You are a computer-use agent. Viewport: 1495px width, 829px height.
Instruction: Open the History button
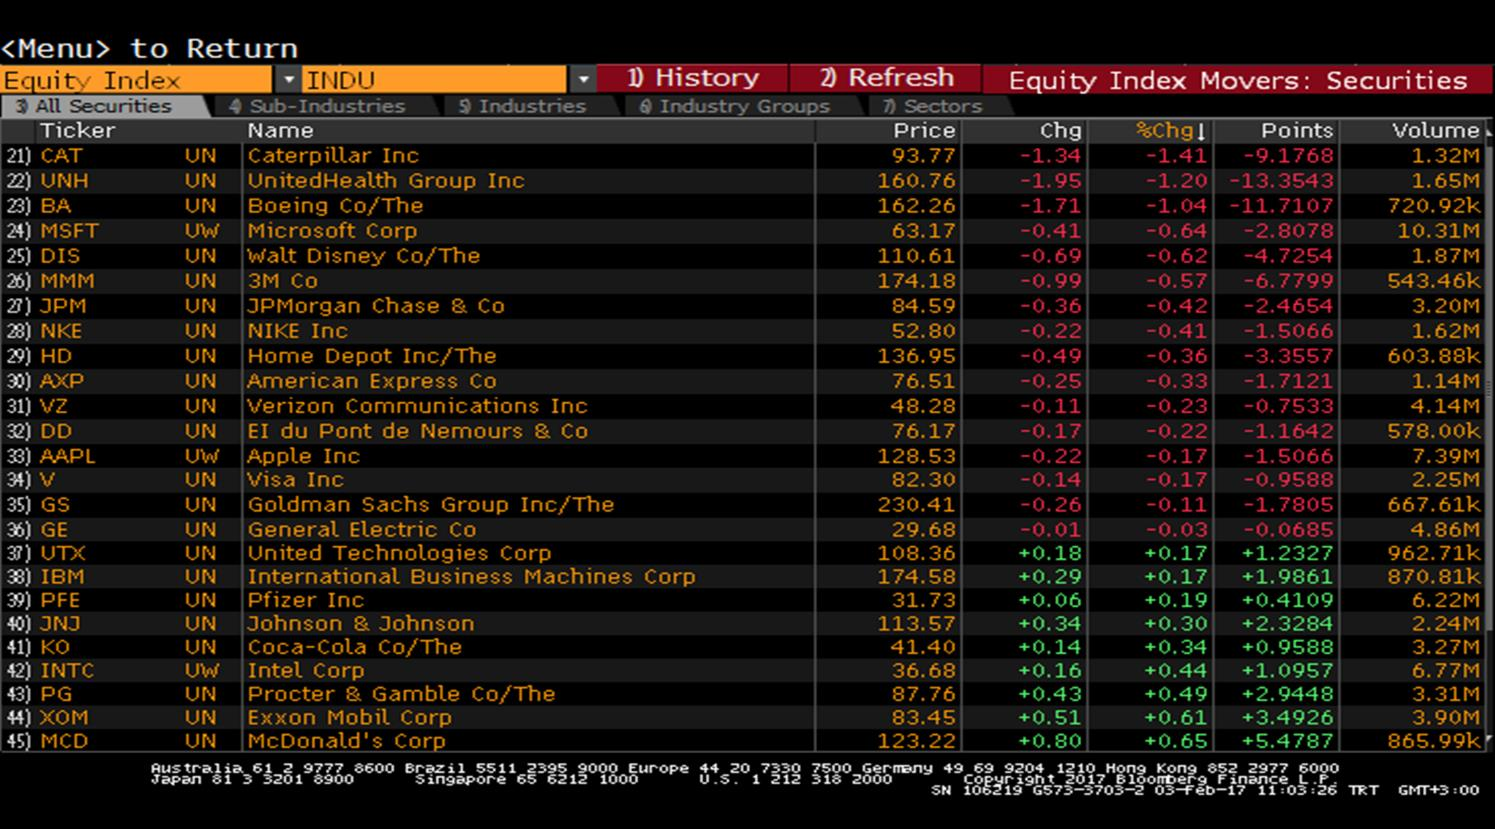pyautogui.click(x=692, y=78)
